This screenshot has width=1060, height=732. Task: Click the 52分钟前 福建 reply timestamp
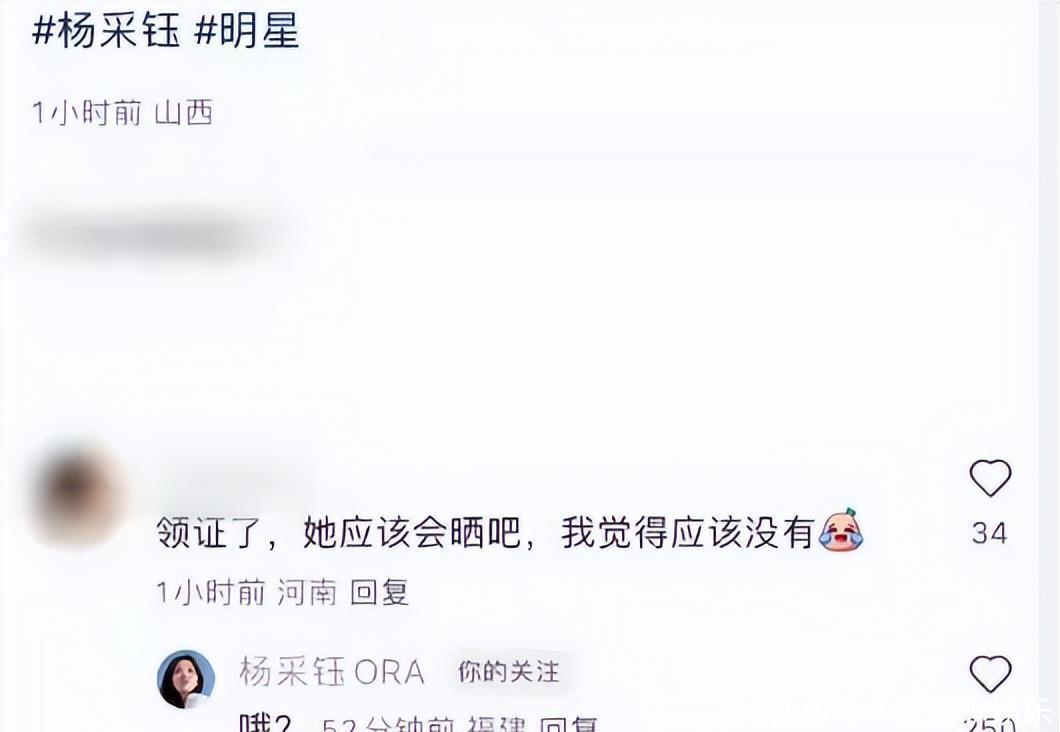tap(424, 724)
